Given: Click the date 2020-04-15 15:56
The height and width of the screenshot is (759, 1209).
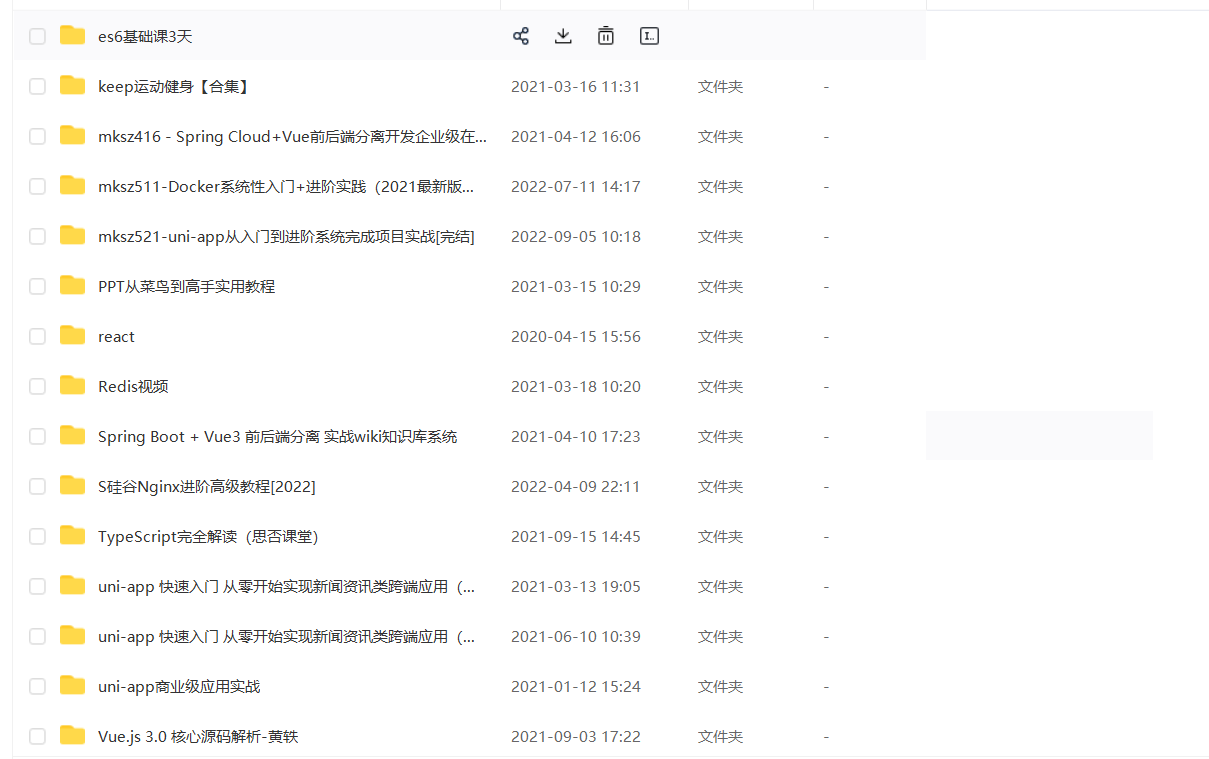Looking at the screenshot, I should (576, 337).
